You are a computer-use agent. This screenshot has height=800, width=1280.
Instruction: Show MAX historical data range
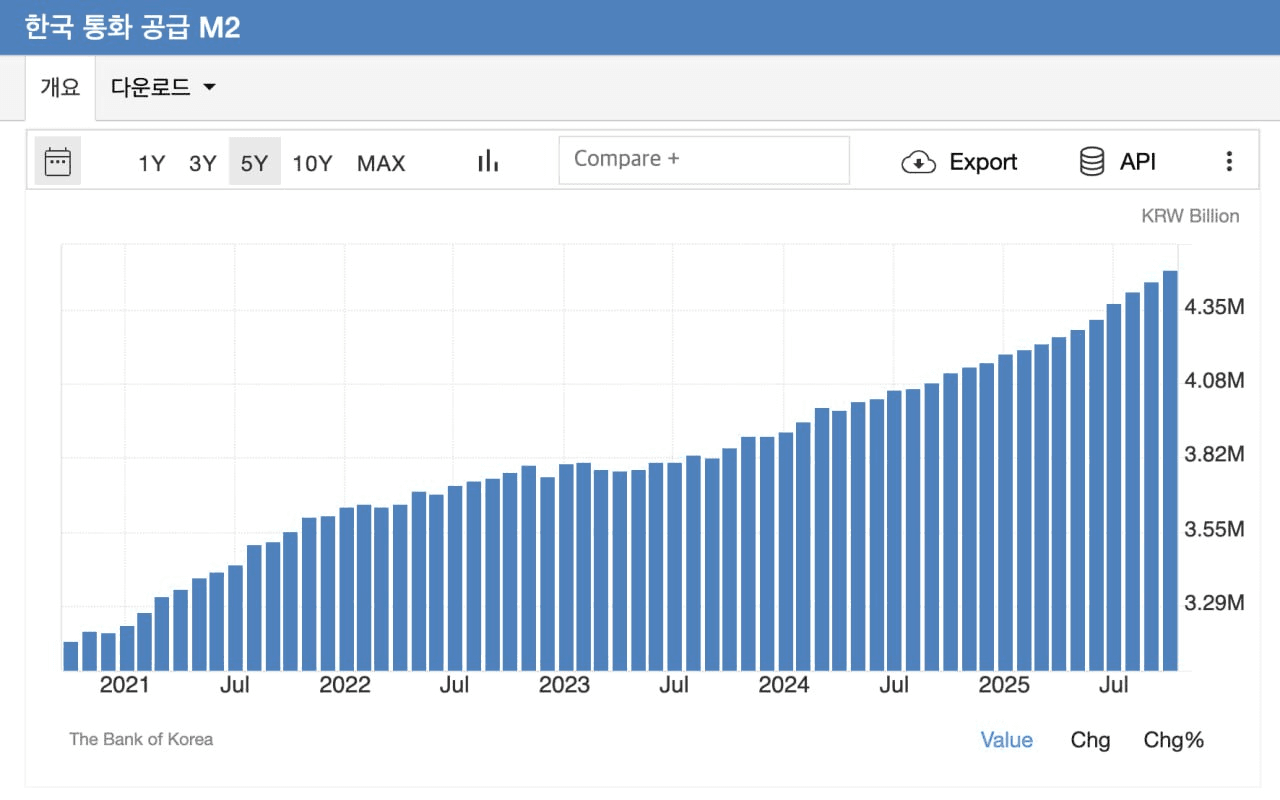pos(381,163)
